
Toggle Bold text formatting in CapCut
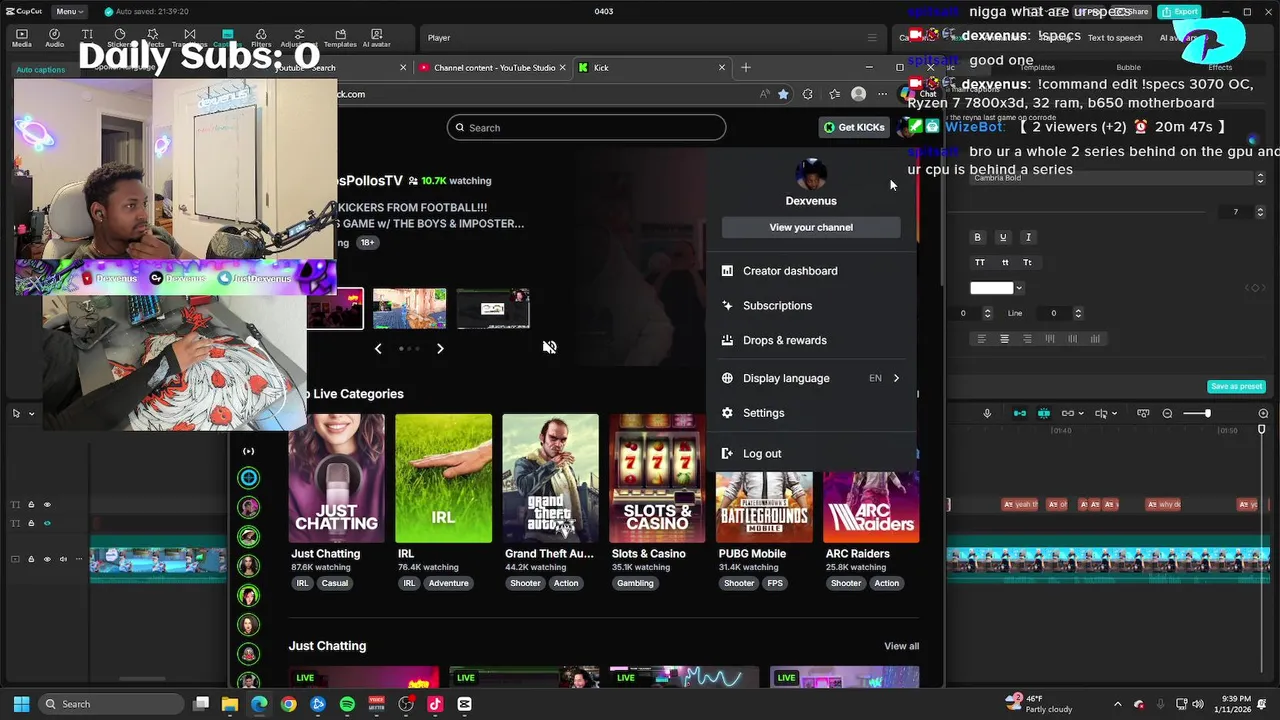(978, 237)
